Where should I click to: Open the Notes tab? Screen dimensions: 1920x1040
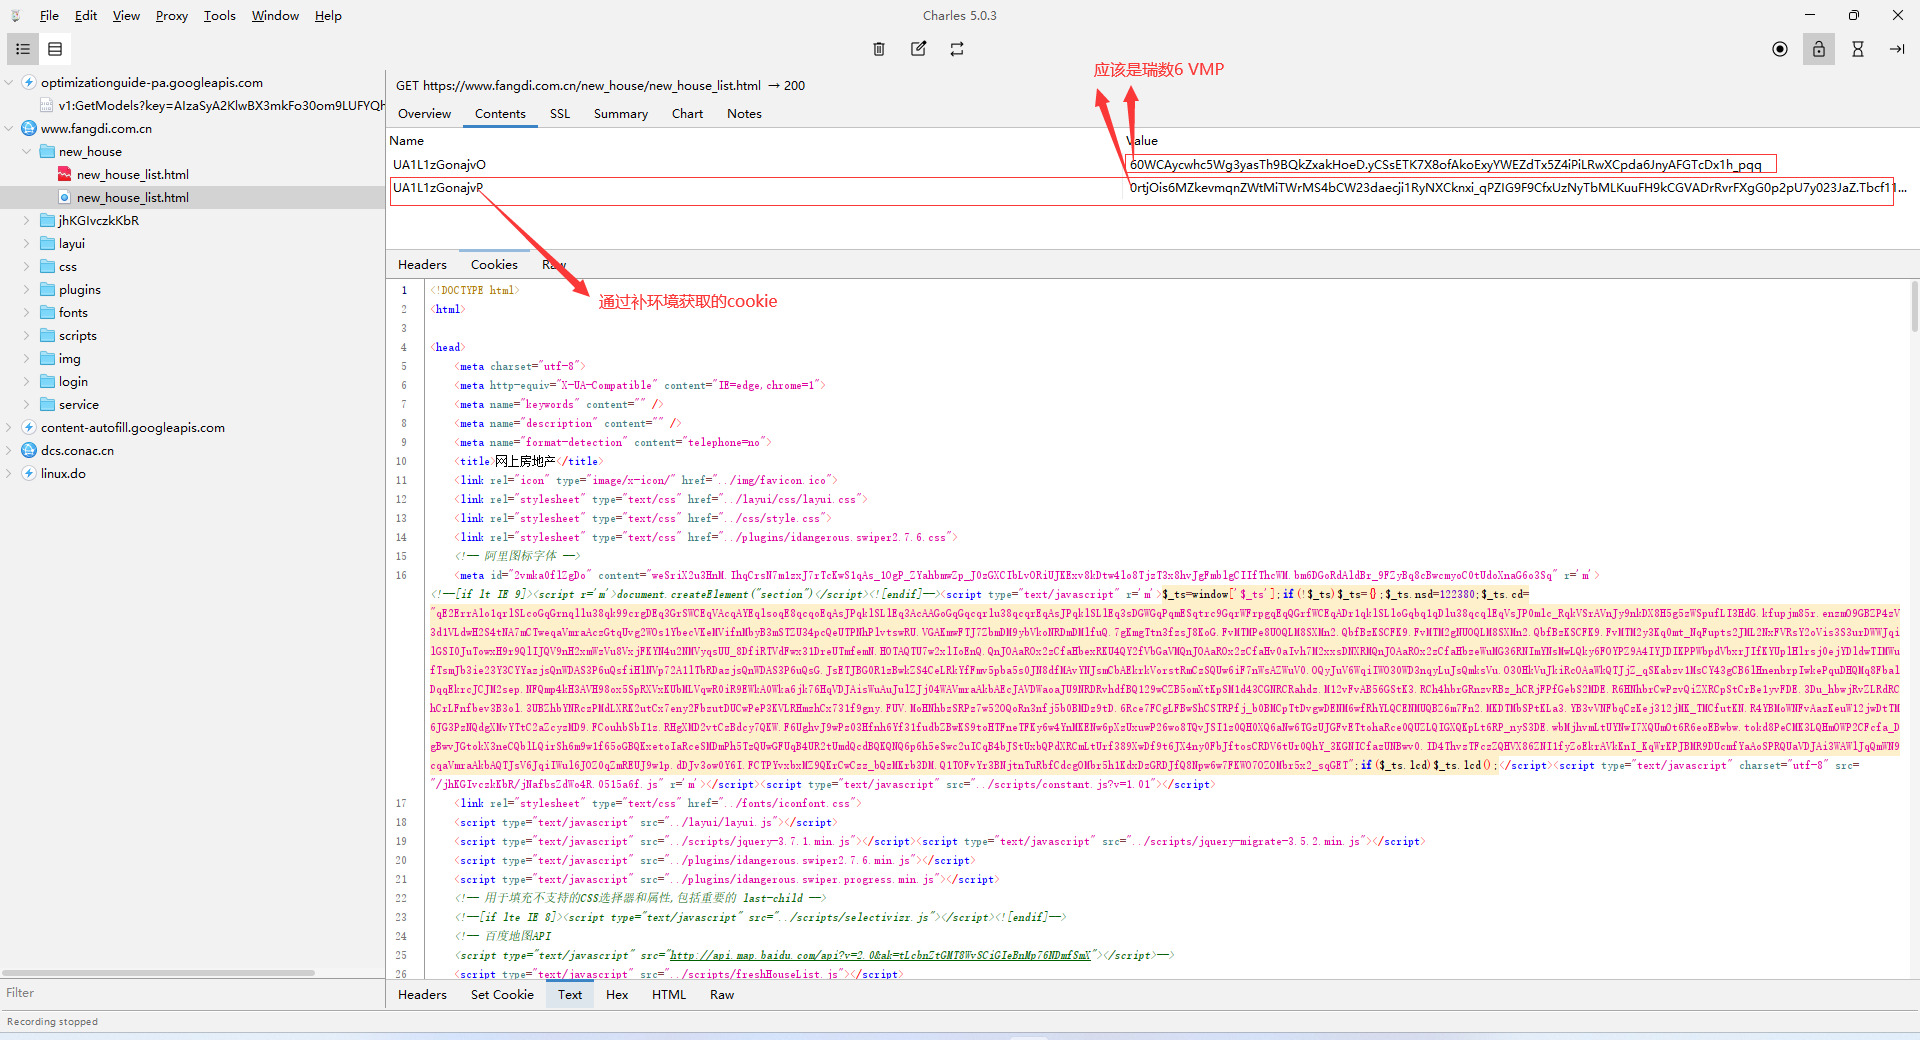click(744, 114)
